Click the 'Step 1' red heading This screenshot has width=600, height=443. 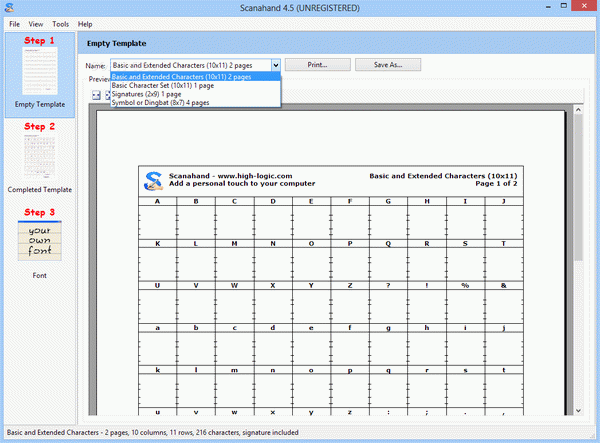(x=39, y=40)
